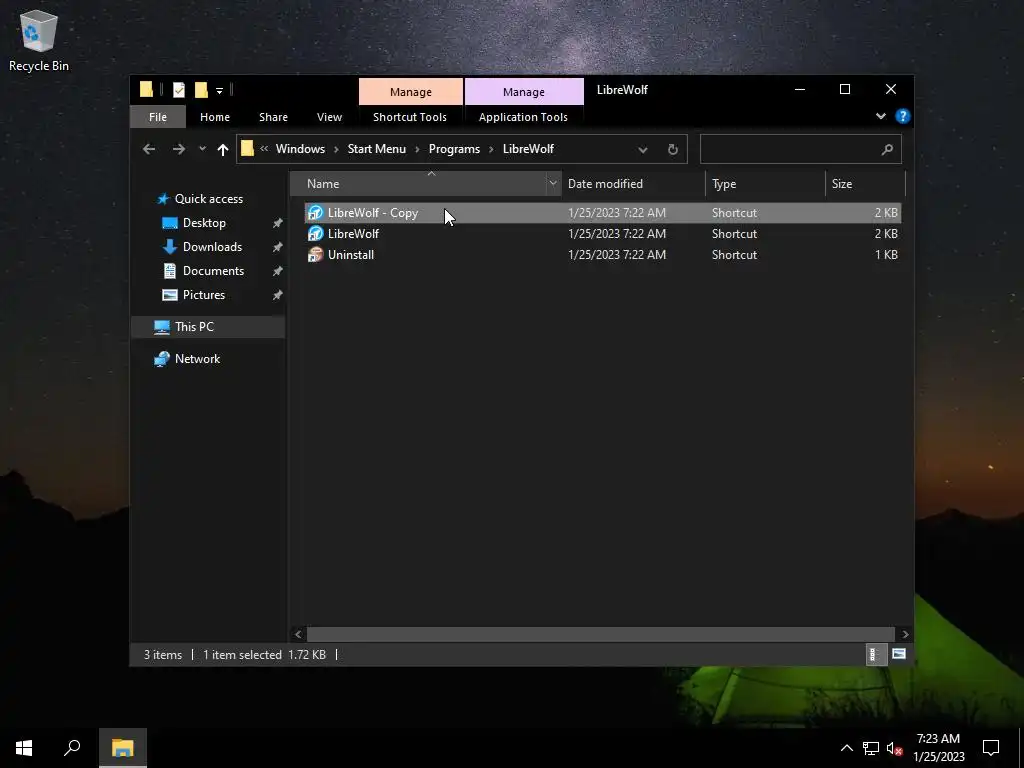Click File Explorer on the taskbar
Screen dimensions: 1024x768
point(123,748)
